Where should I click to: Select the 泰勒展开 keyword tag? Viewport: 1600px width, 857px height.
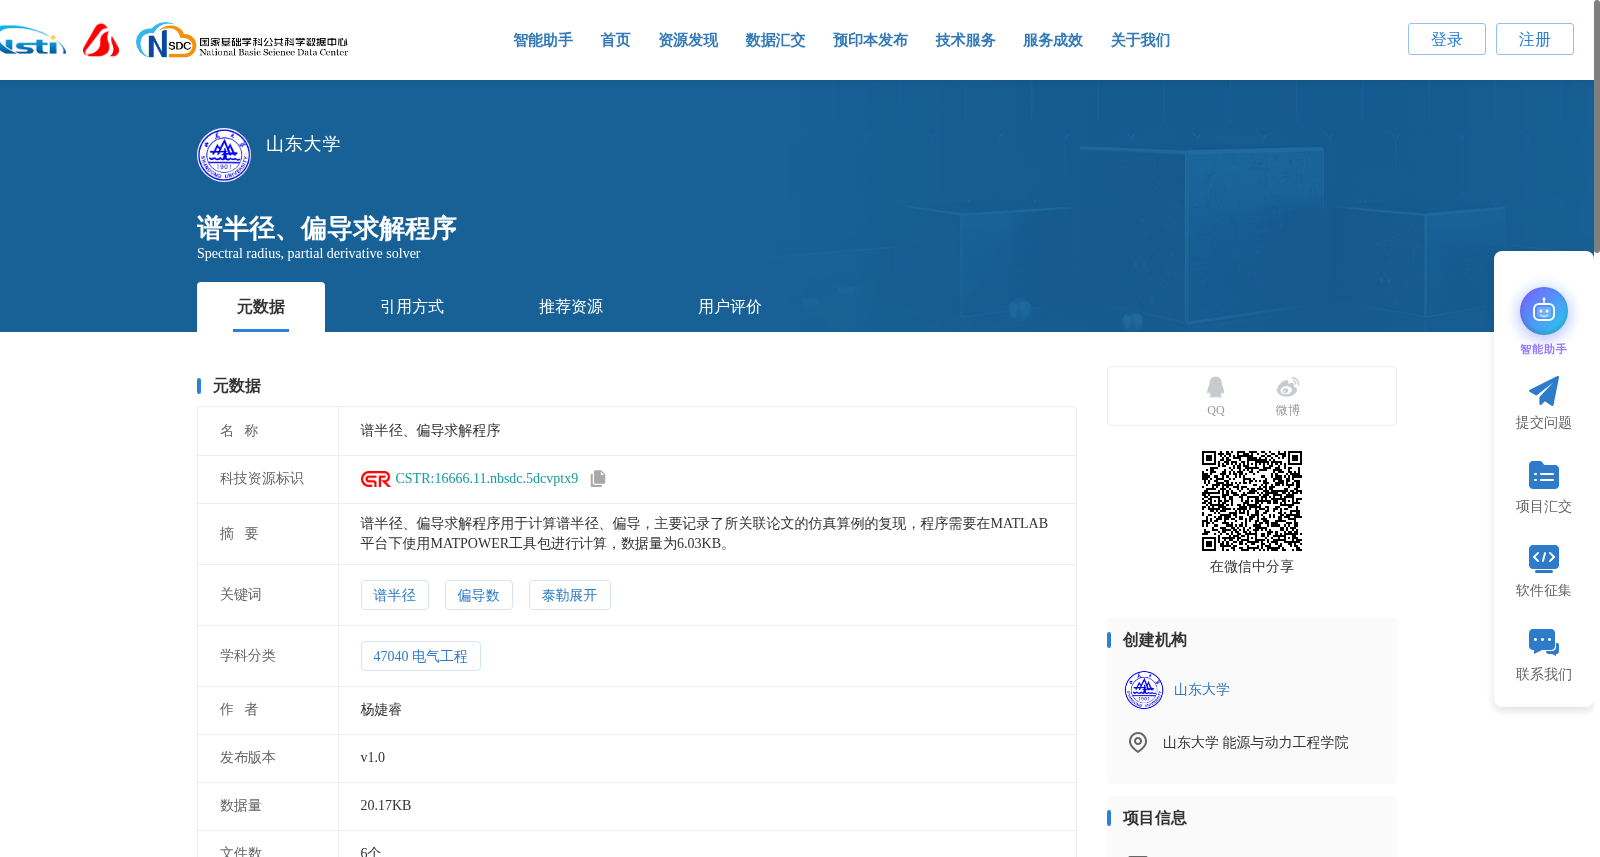click(570, 595)
